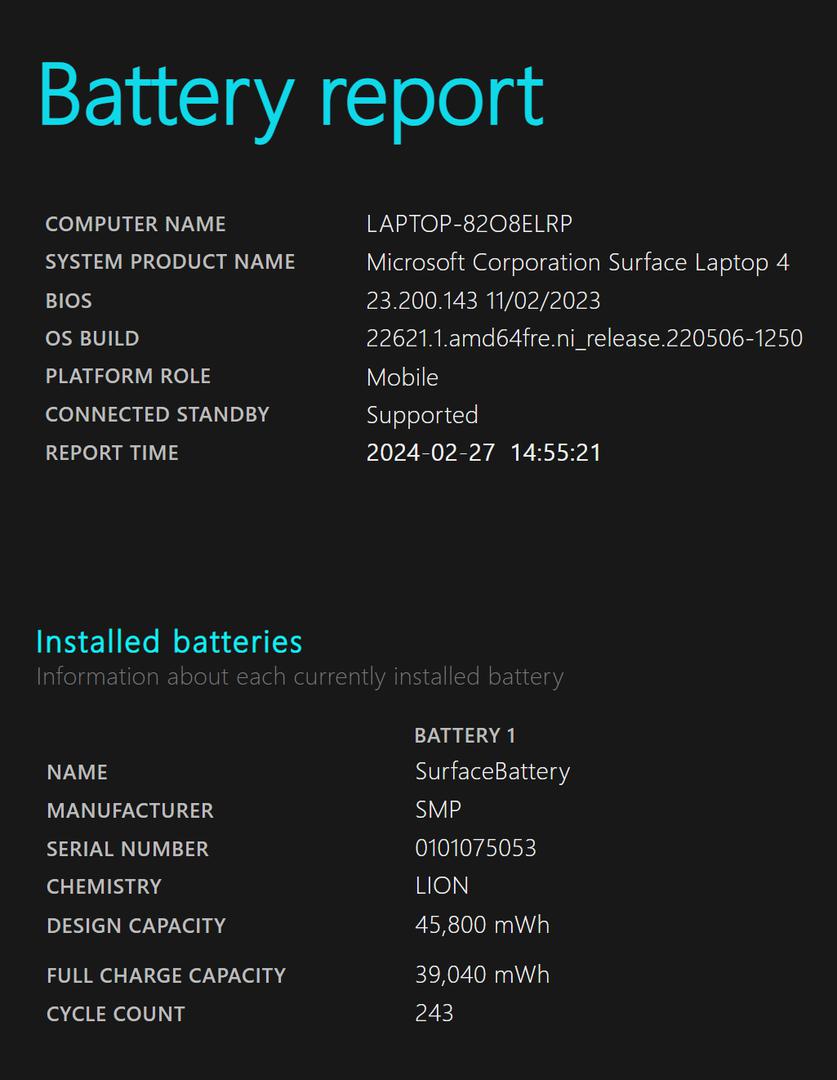
Task: Select the OS BUILD value text
Action: (584, 338)
